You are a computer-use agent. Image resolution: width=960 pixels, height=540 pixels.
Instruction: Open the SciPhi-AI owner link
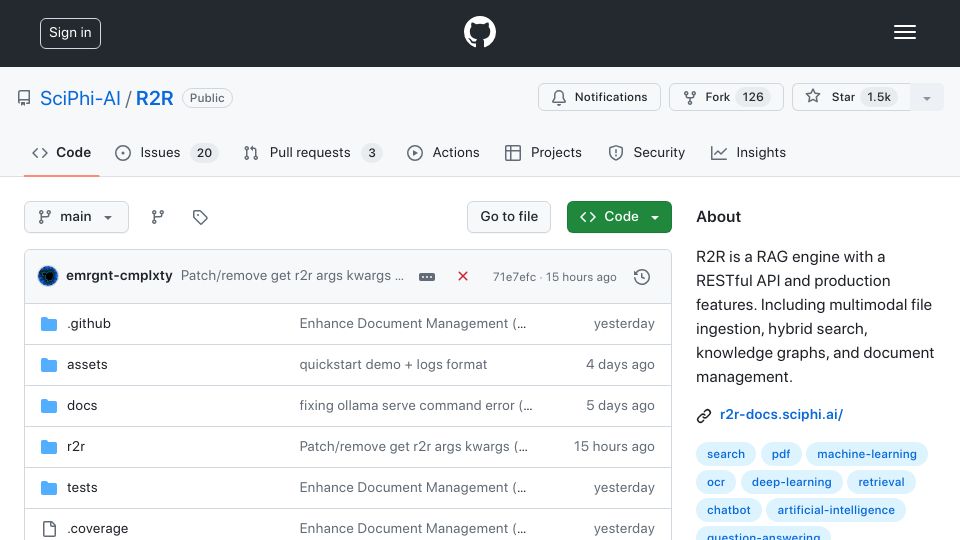click(80, 98)
